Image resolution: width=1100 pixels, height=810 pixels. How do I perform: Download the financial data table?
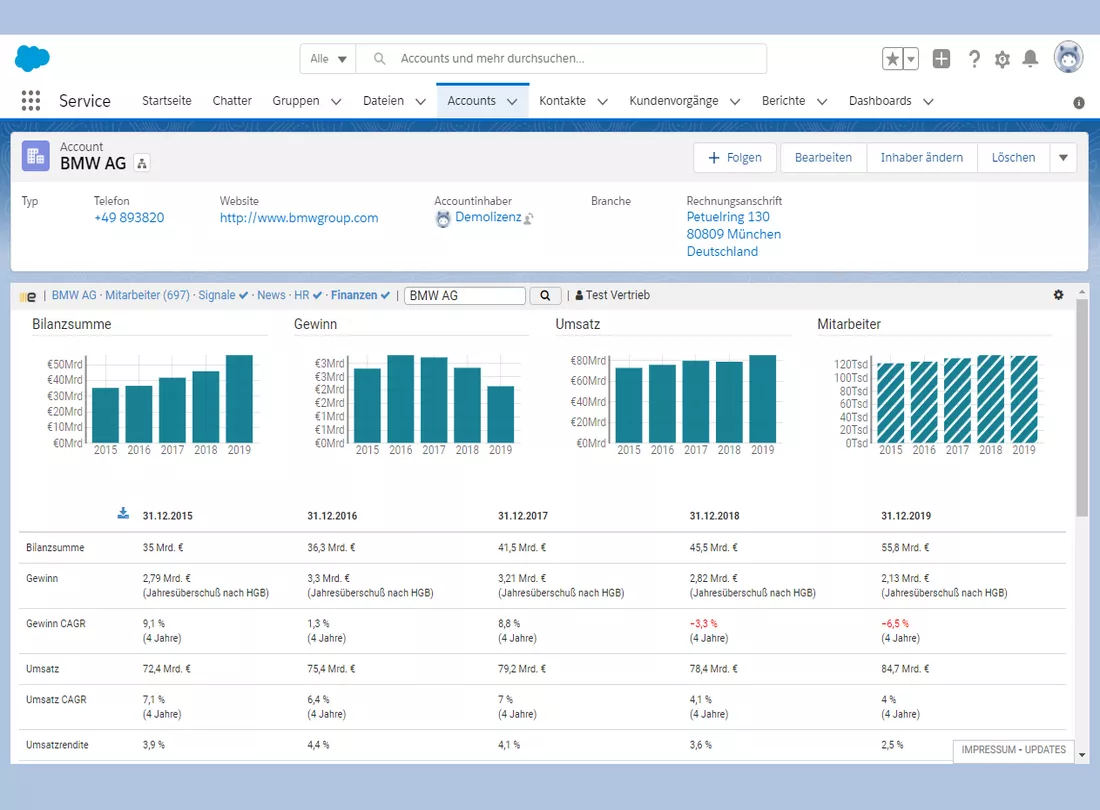tap(123, 513)
